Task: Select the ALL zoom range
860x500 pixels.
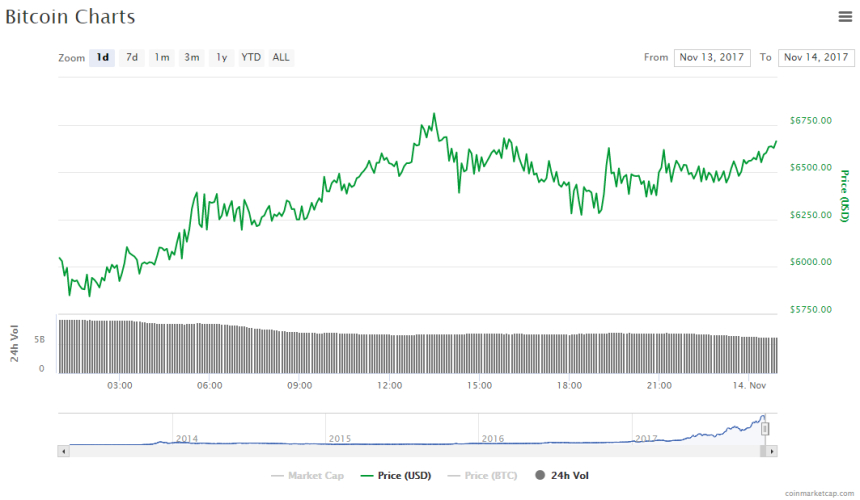Action: point(281,58)
